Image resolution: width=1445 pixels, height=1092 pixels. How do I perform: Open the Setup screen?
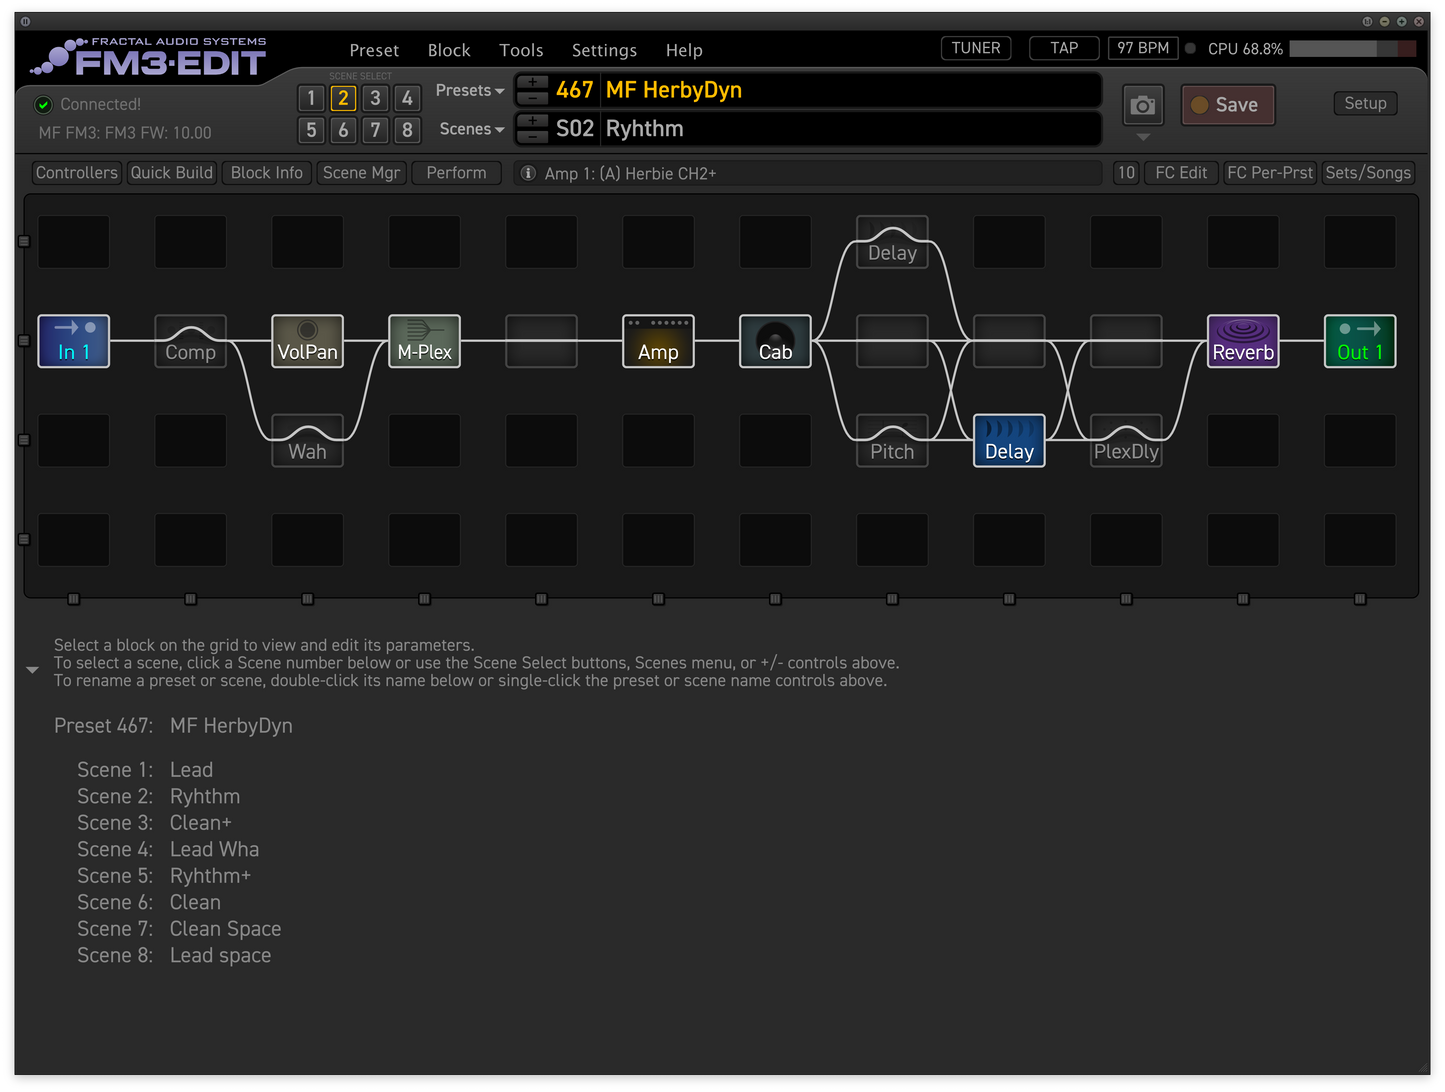click(x=1365, y=103)
